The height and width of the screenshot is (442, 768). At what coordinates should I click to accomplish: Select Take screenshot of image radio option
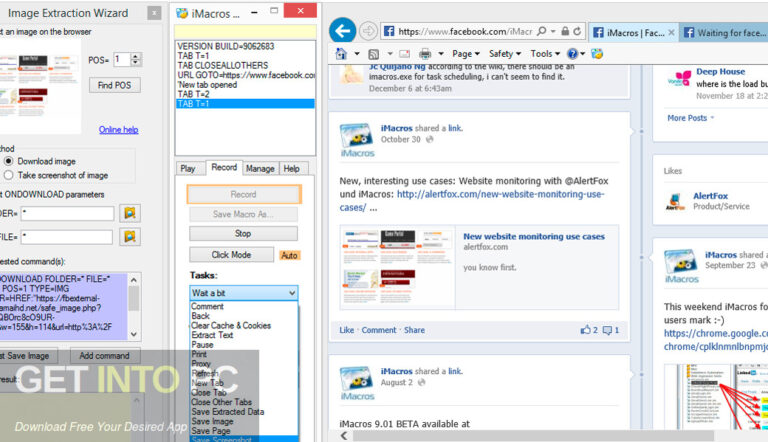pos(8,175)
